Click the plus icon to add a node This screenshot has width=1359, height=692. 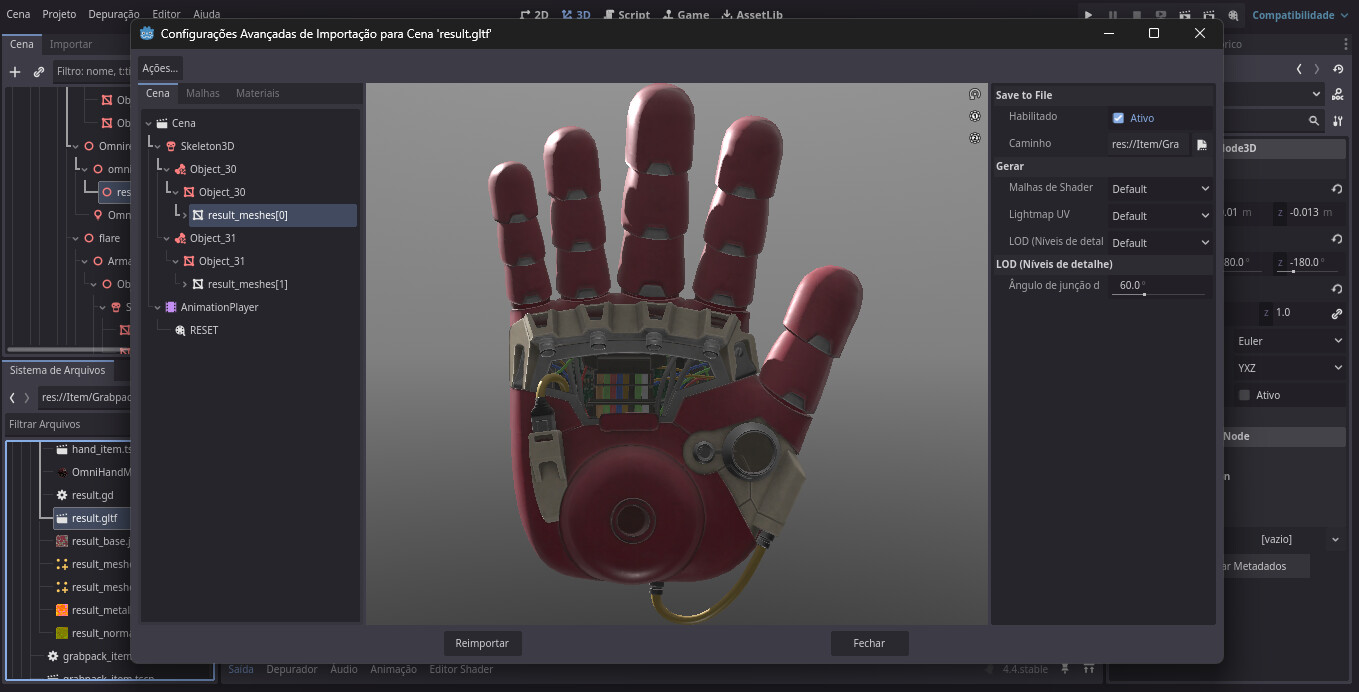(15, 72)
